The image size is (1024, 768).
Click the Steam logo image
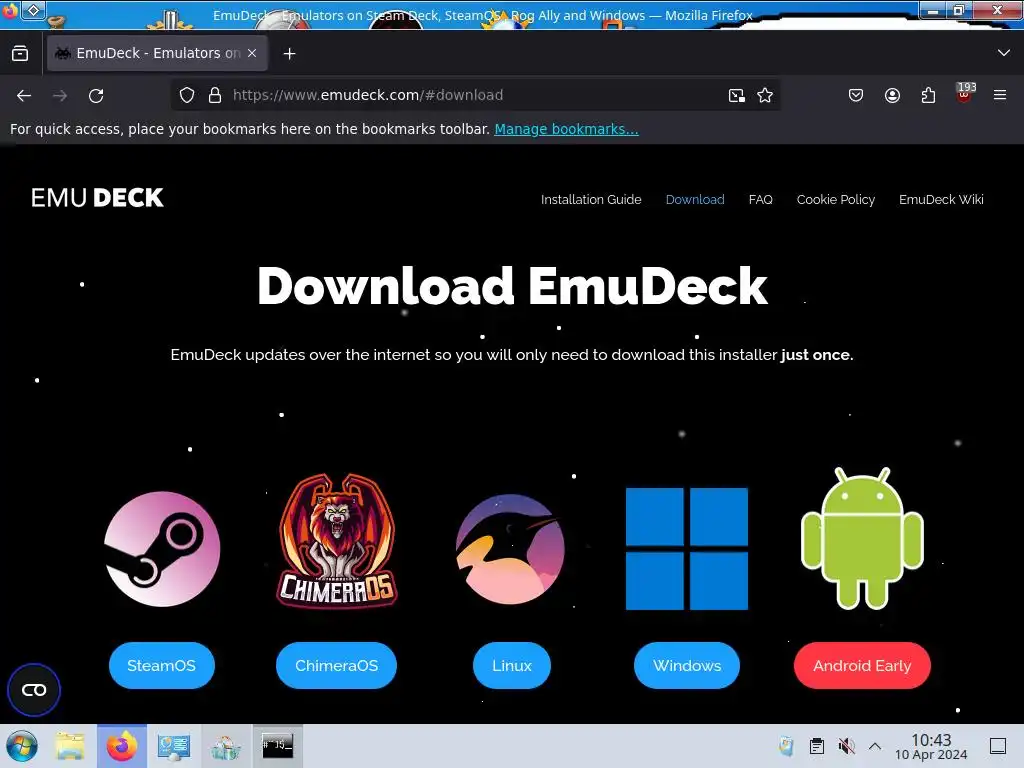(162, 549)
